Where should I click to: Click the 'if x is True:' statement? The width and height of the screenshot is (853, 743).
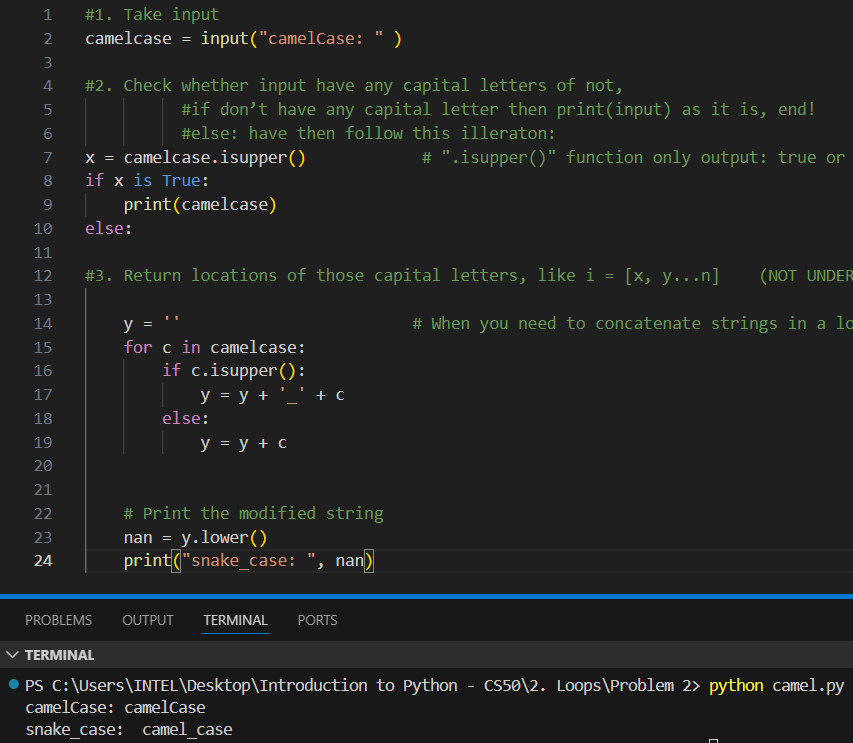pos(147,181)
